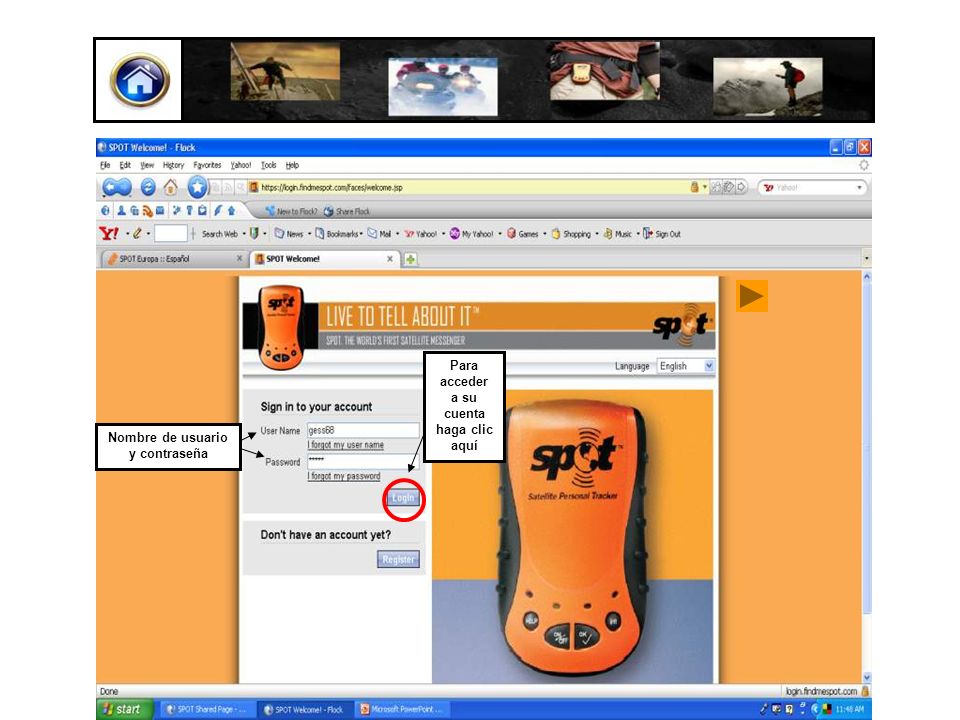Image resolution: width=960 pixels, height=720 pixels.
Task: Click the Yahoo! search box beside the address bar
Action: pos(812,187)
